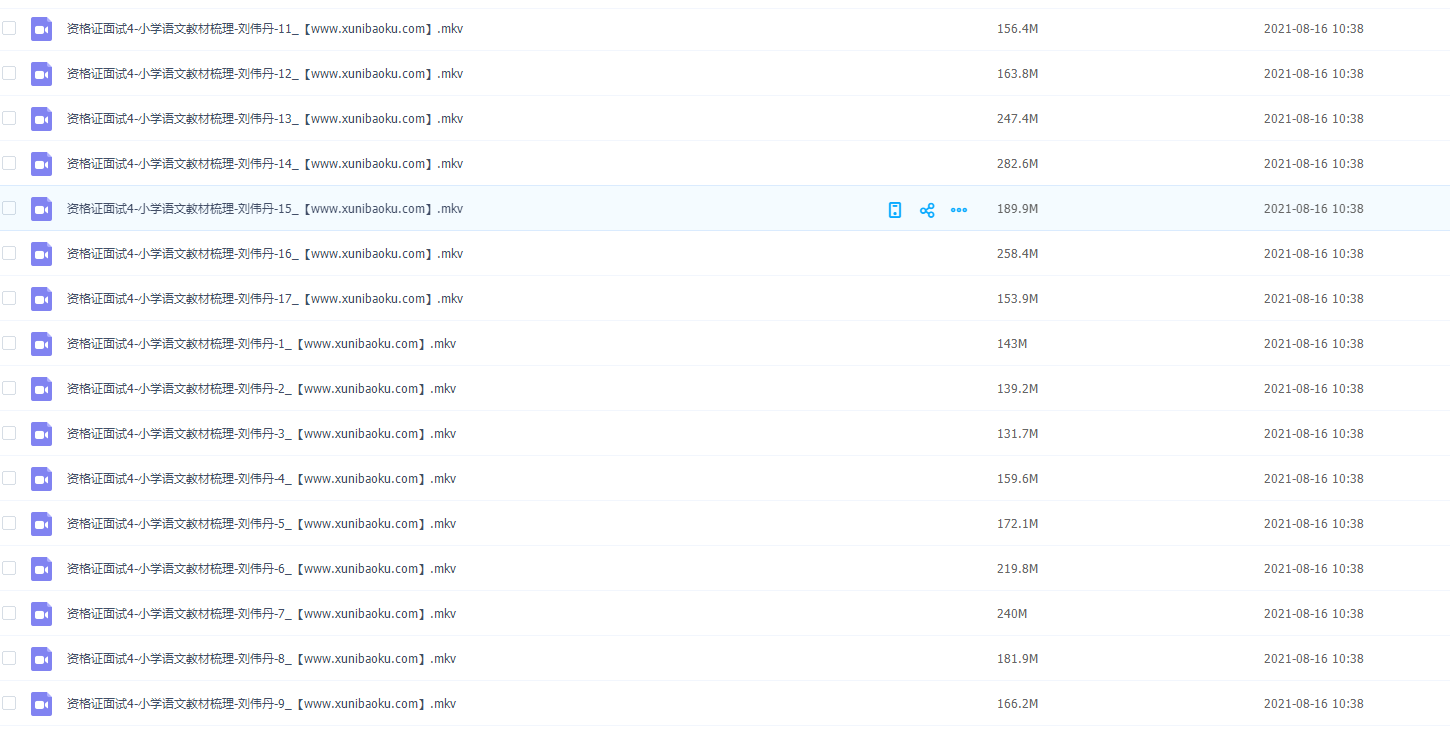1450x735 pixels.
Task: Click the video icon of file 刘伟丹-2
Action: [x=41, y=389]
